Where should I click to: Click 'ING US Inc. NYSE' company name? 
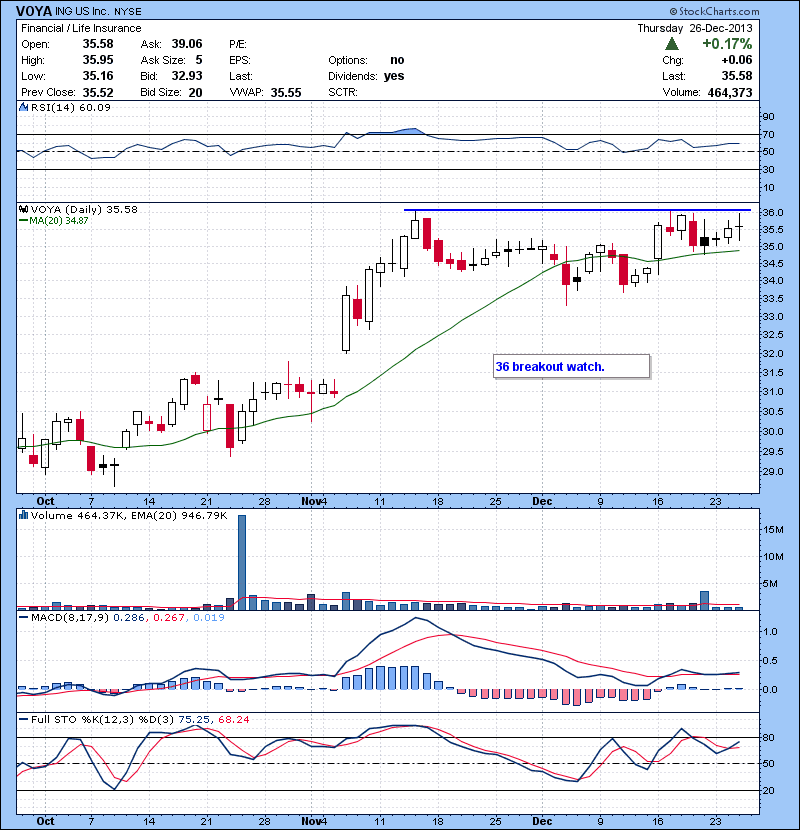click(98, 12)
